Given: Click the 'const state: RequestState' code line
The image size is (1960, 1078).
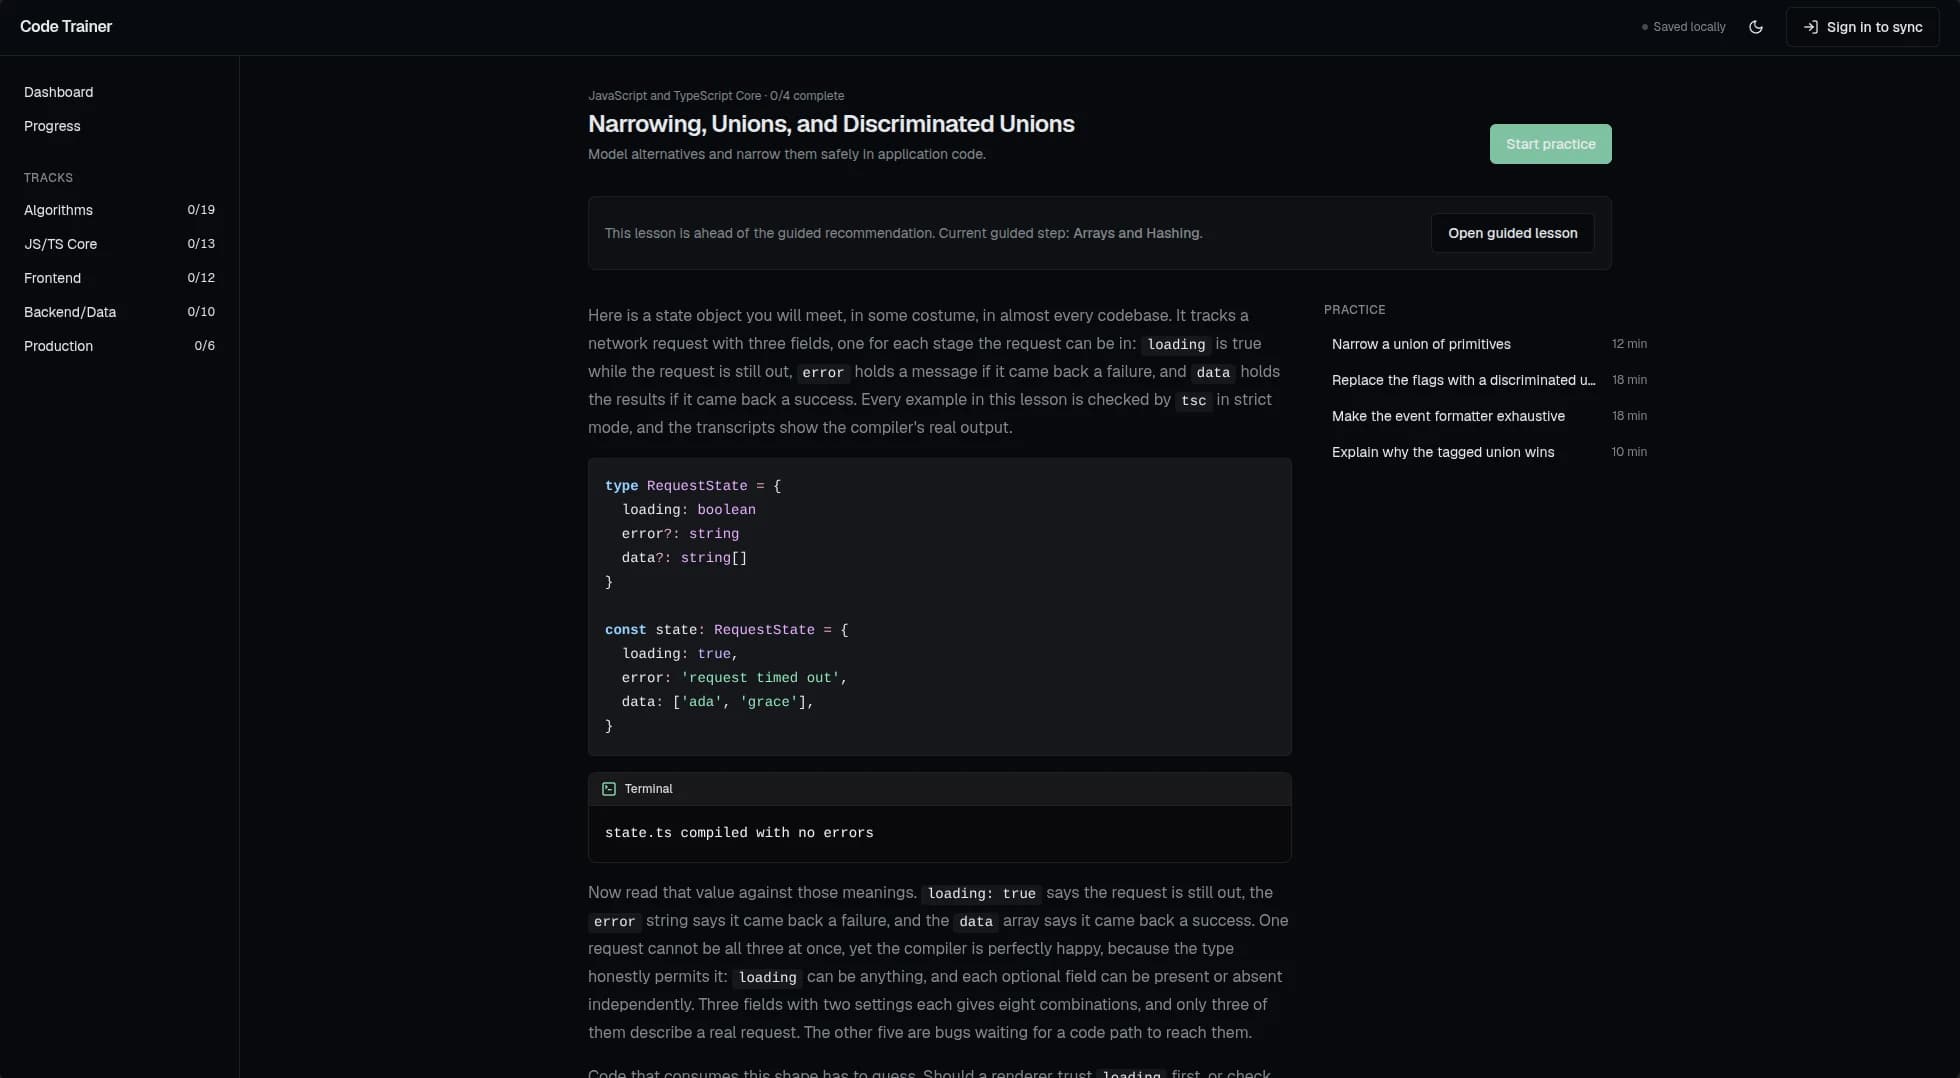Looking at the screenshot, I should [x=726, y=630].
